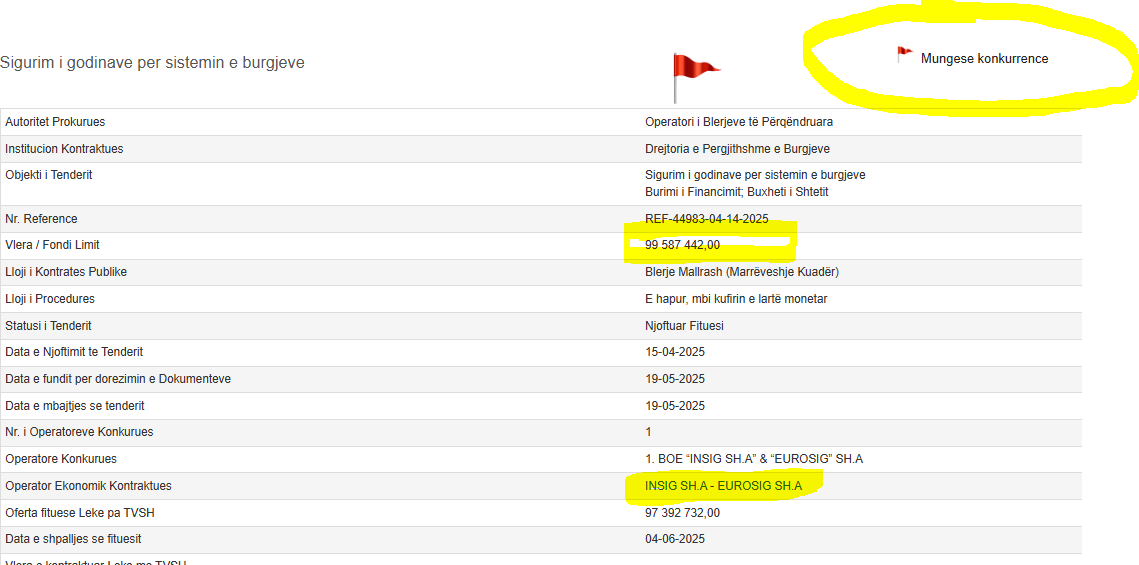Click the highlighted limit fund value 99 587 442,00
The height and width of the screenshot is (565, 1139).
tap(682, 245)
